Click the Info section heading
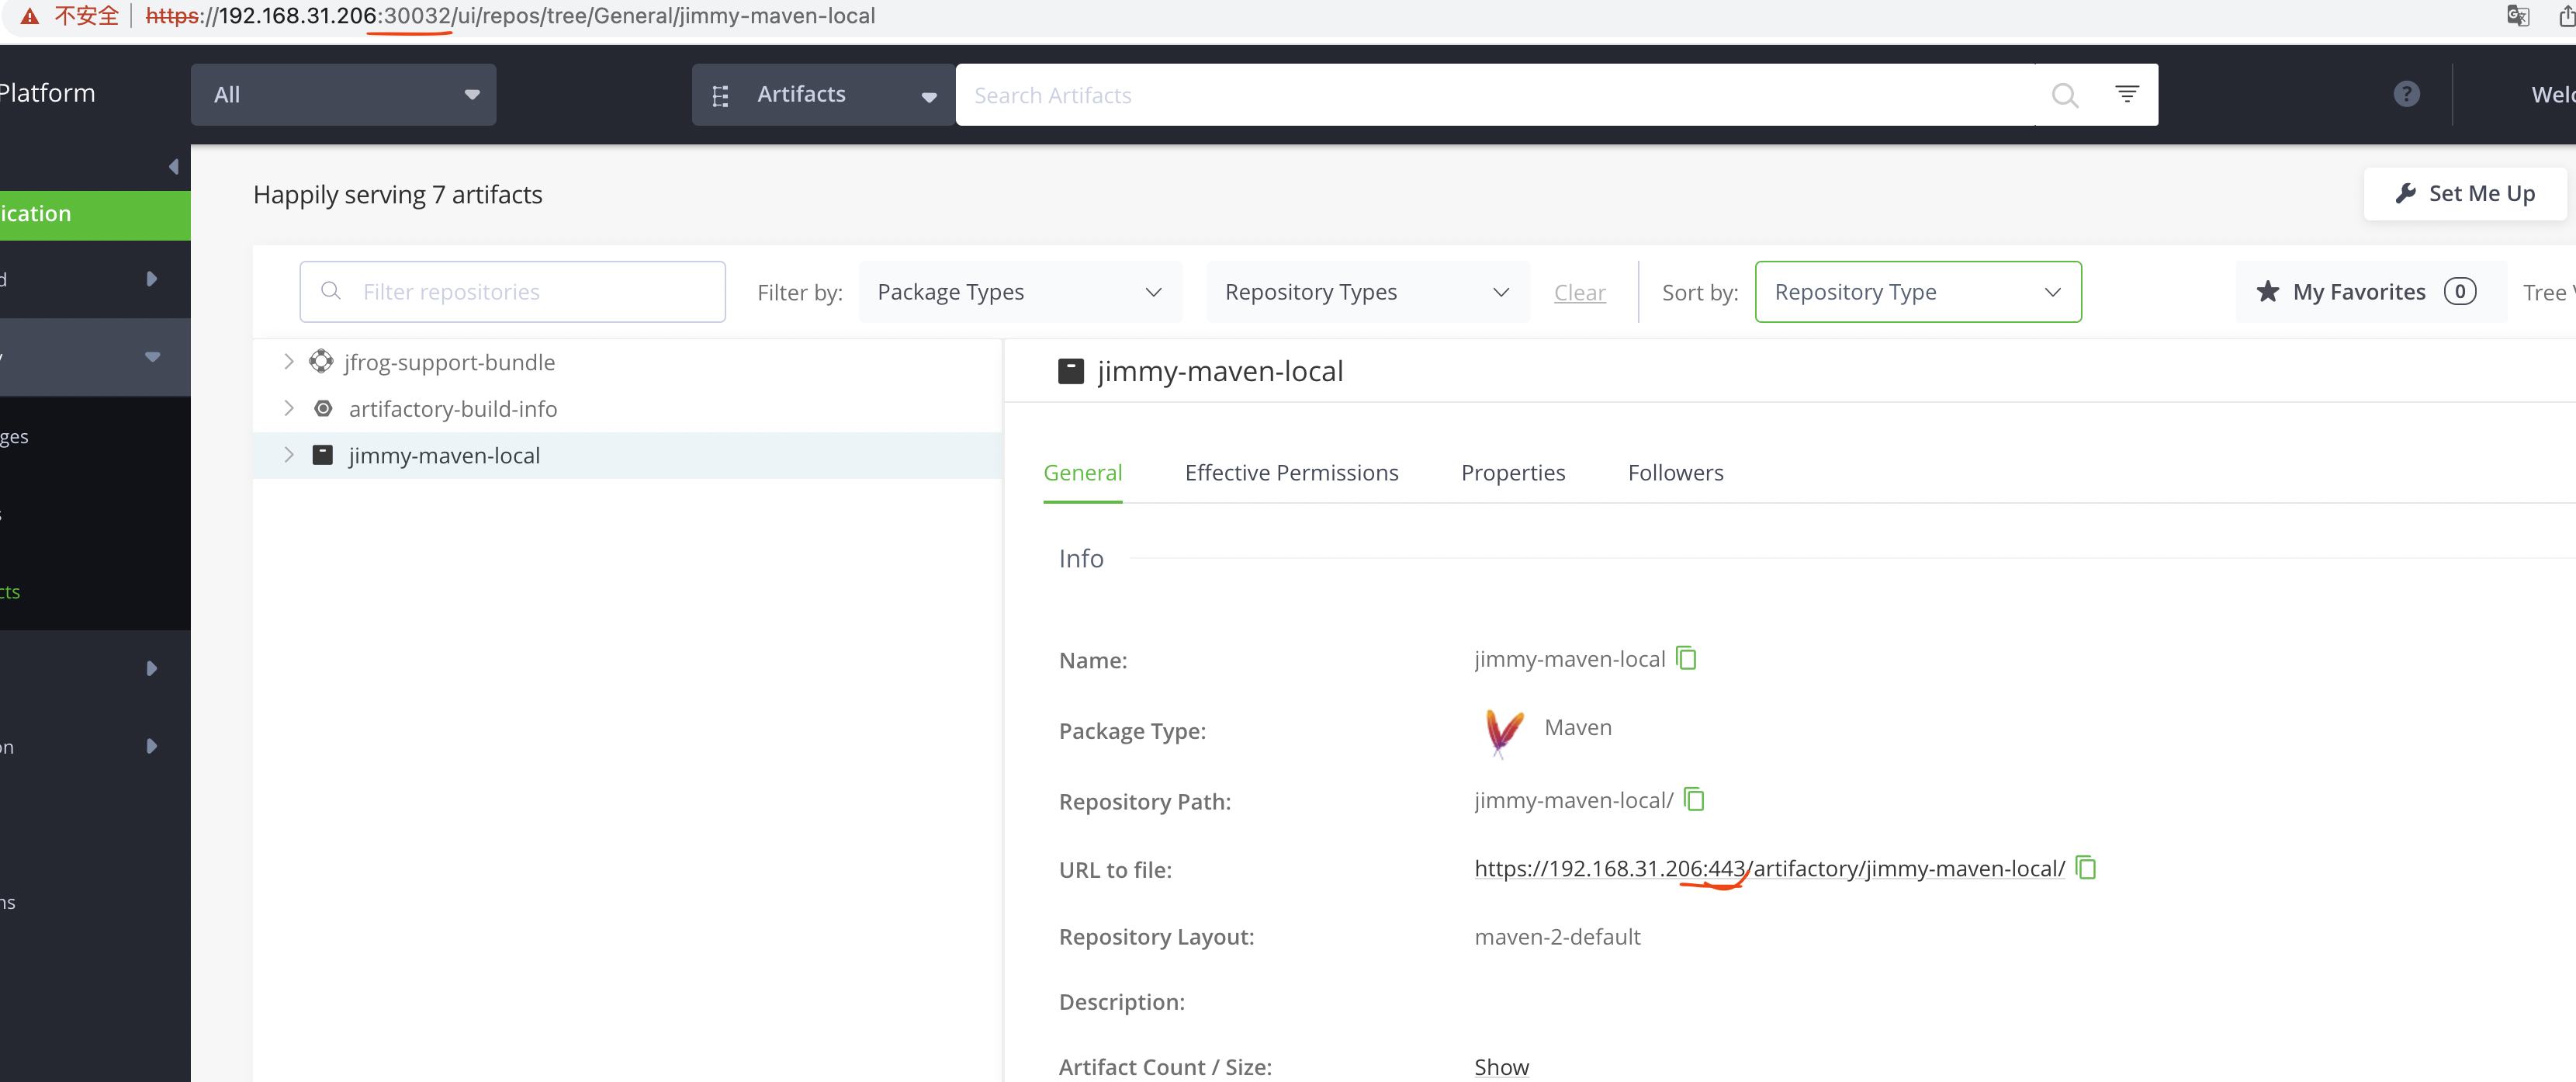2576x1082 pixels. (1081, 558)
